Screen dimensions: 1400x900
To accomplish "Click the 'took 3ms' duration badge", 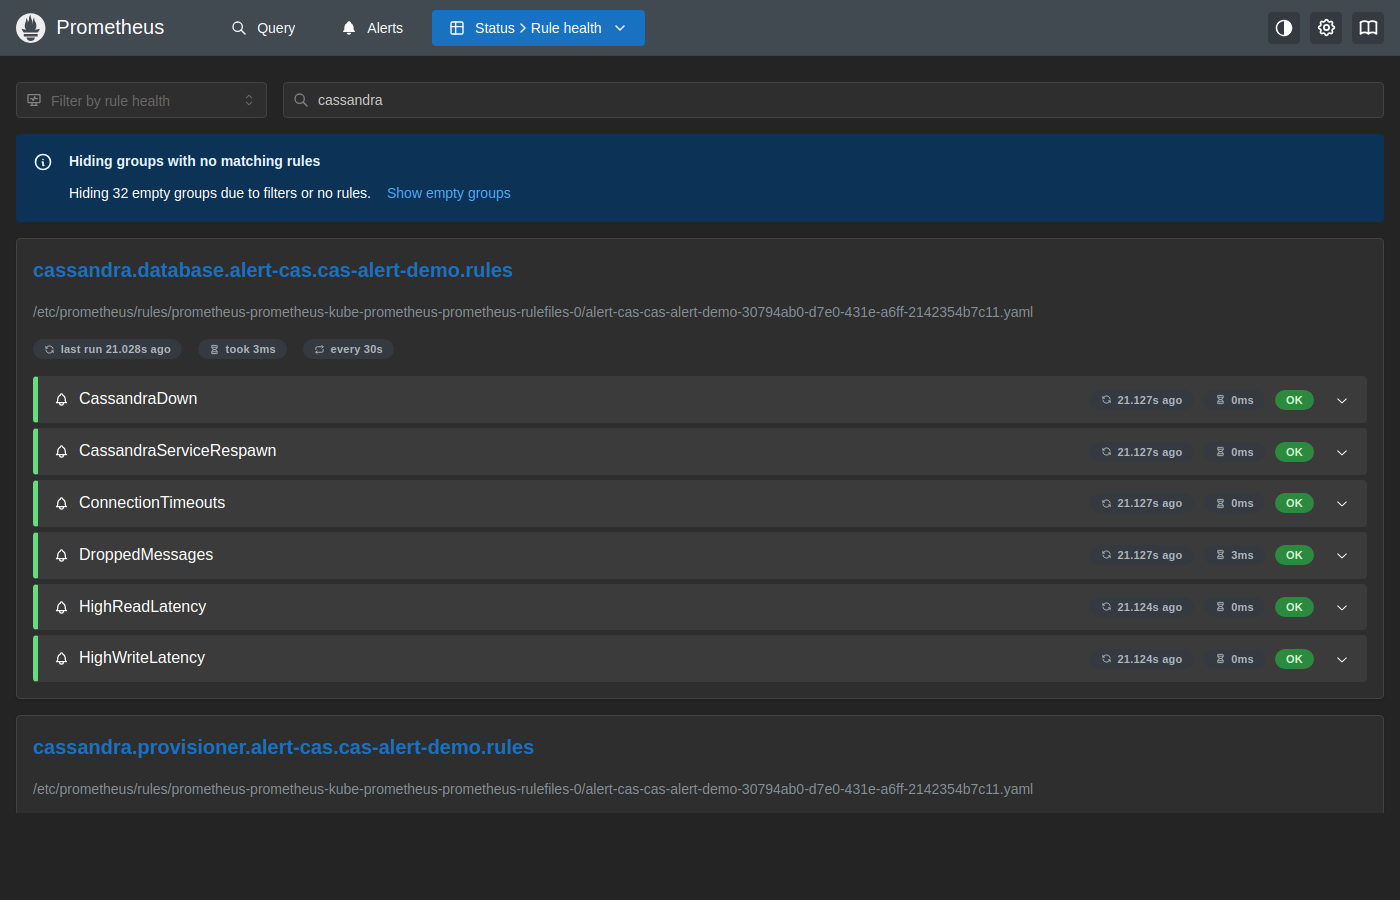I will 243,349.
